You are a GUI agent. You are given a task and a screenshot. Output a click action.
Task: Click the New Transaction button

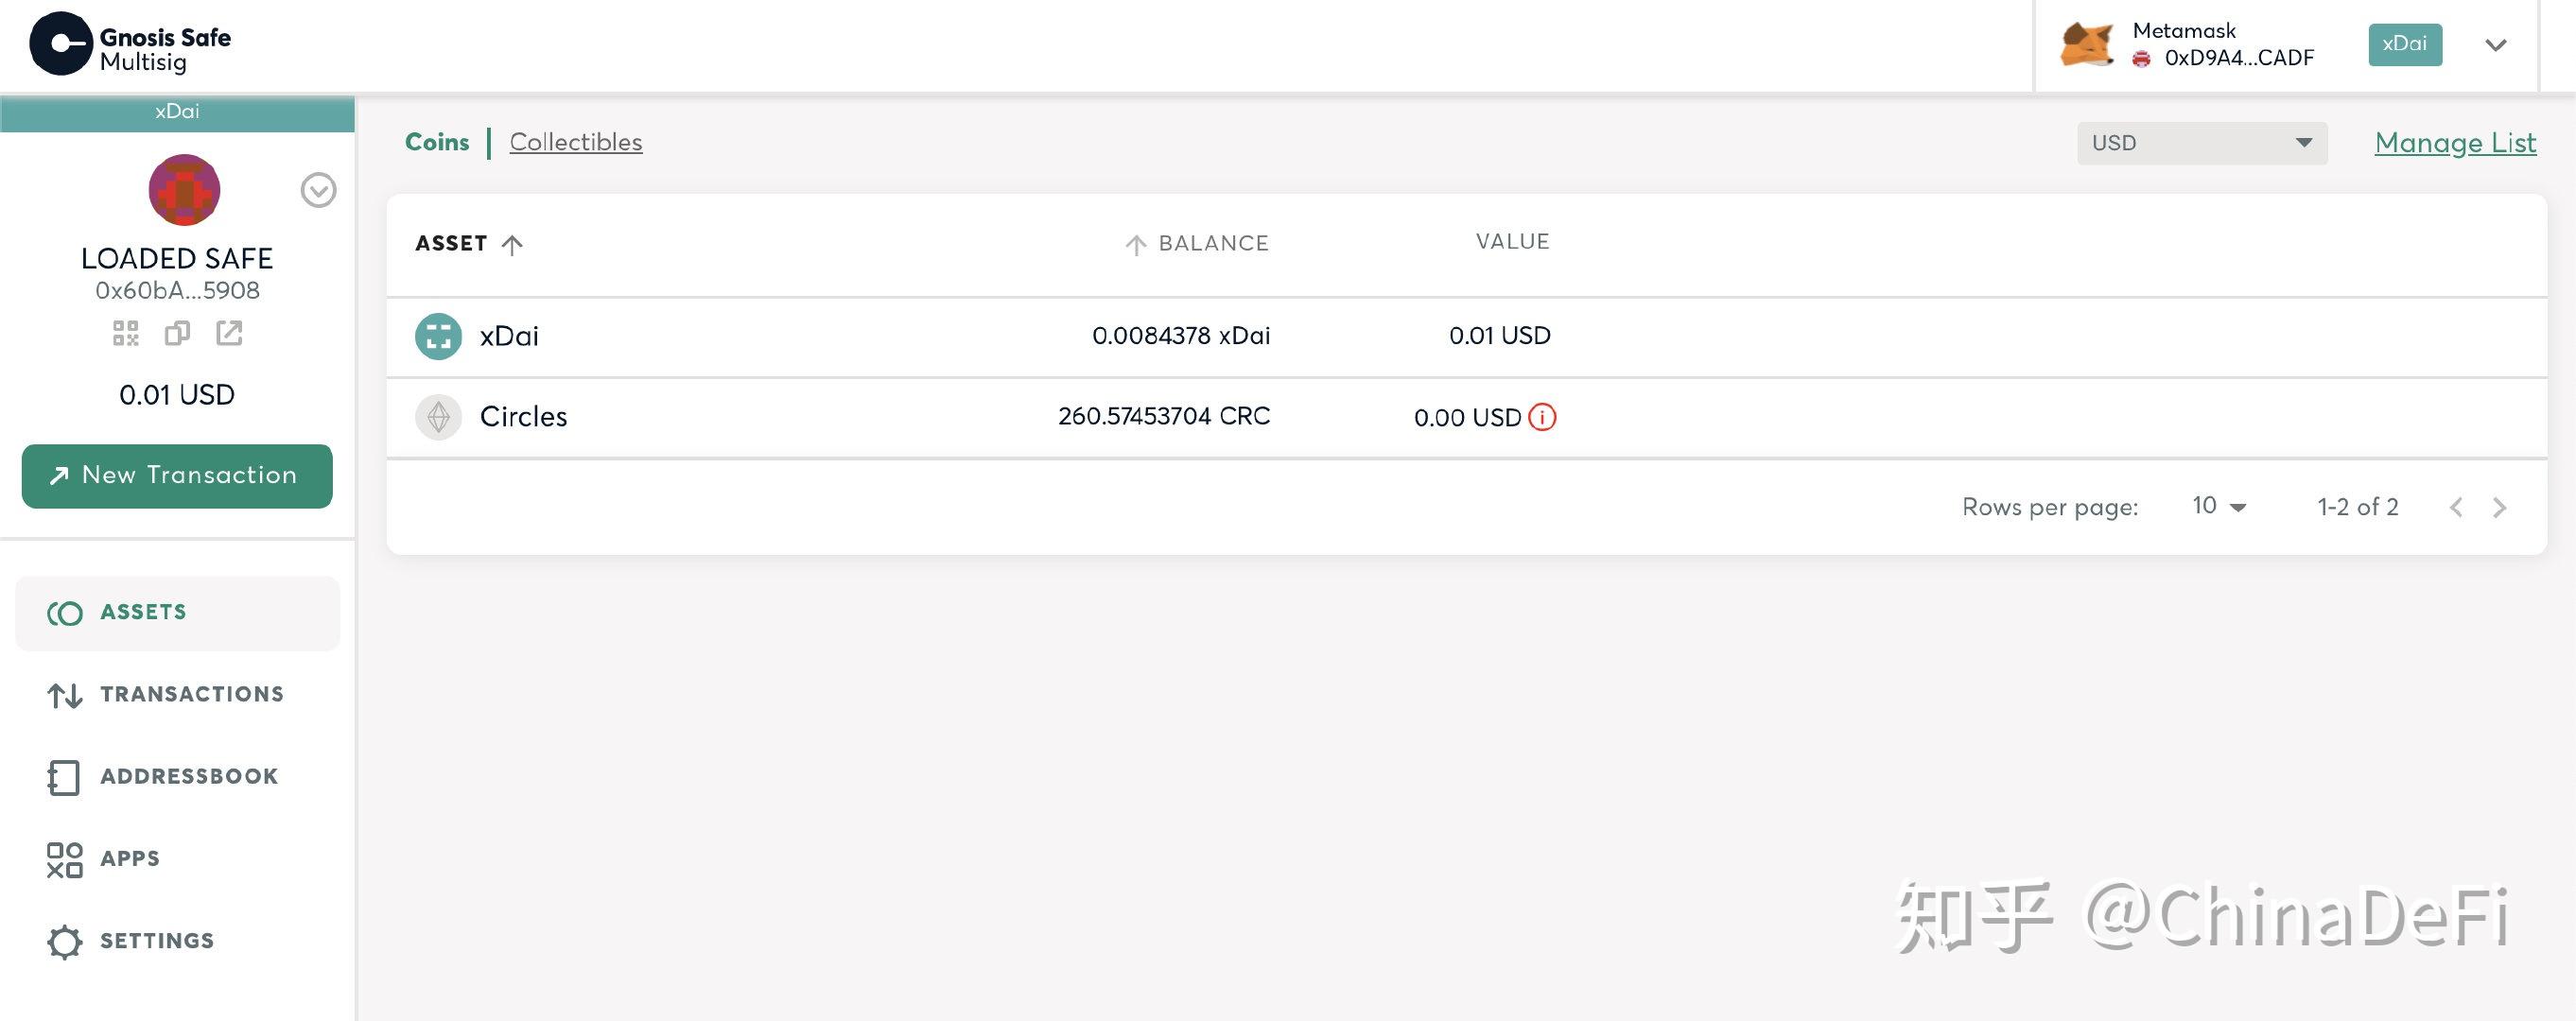[x=178, y=475]
